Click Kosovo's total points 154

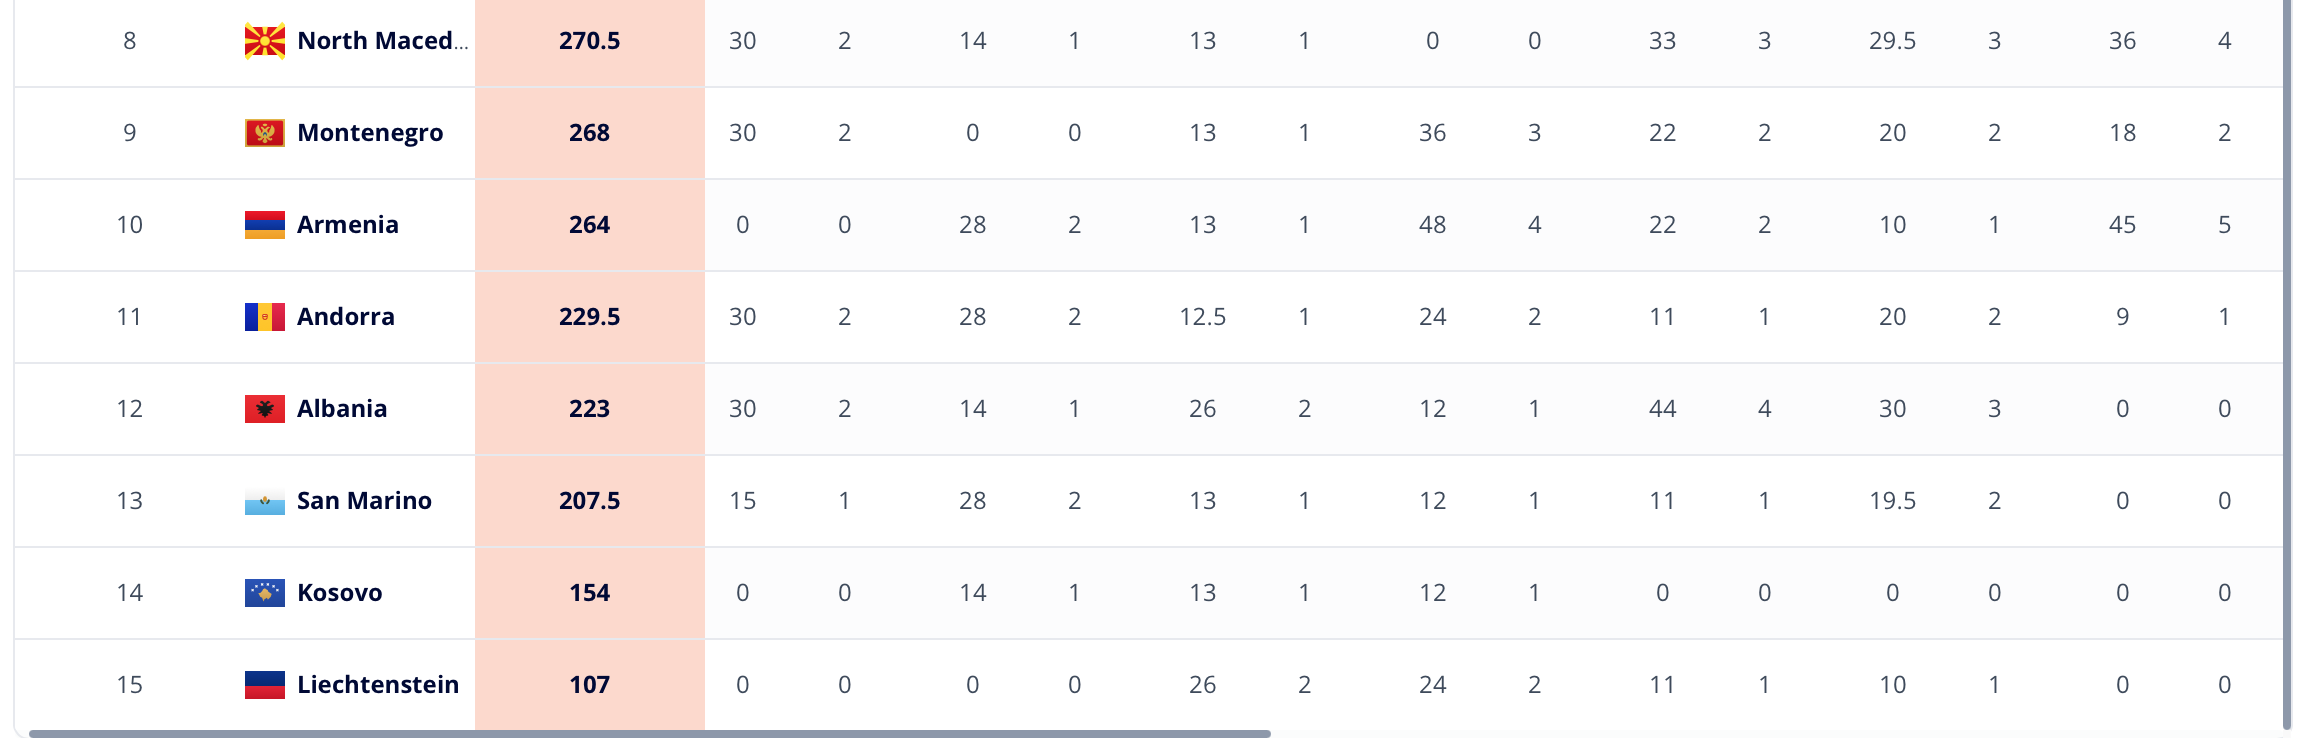pos(590,593)
